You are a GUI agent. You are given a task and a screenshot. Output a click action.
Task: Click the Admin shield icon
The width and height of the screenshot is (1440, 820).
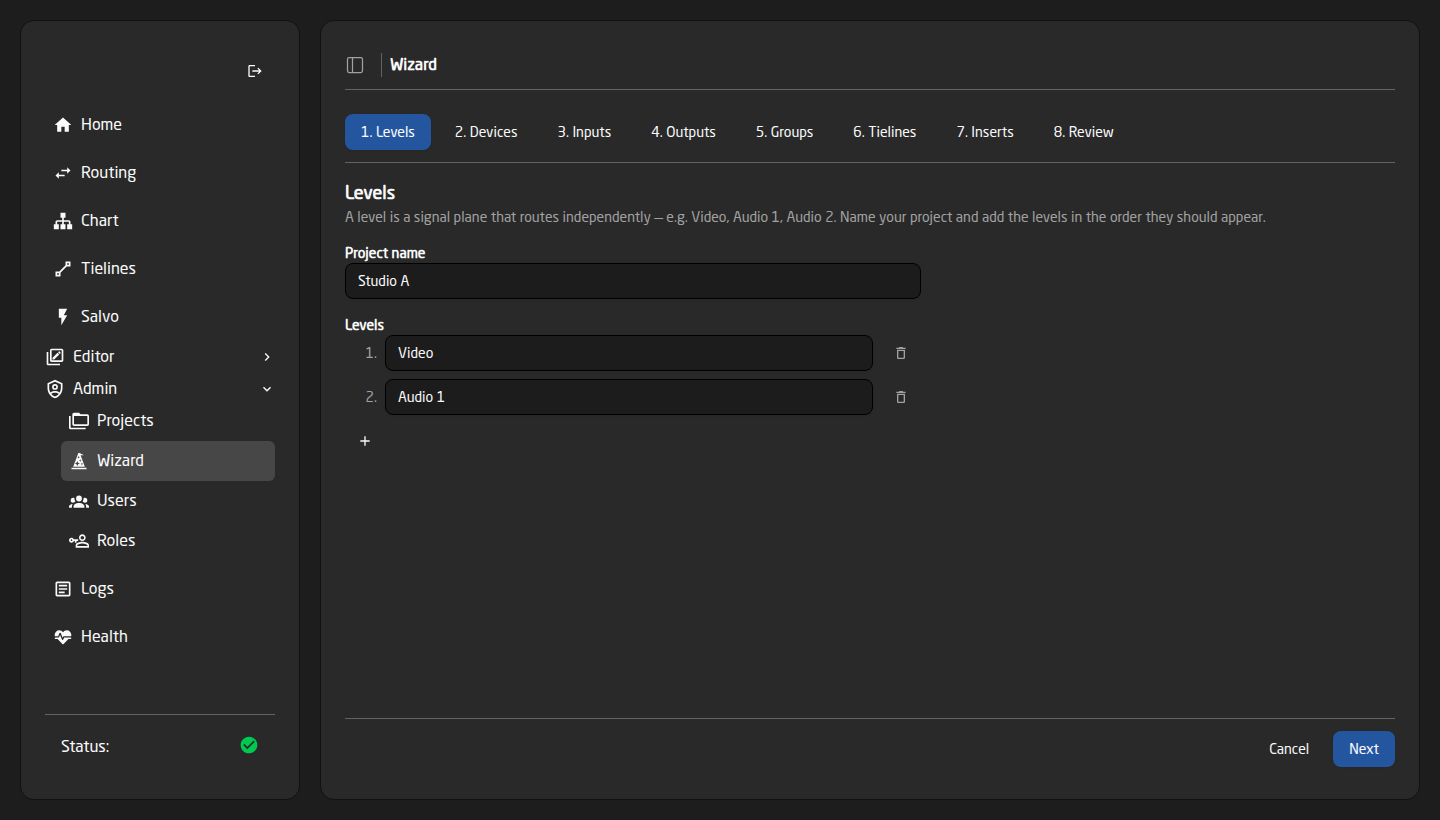[55, 389]
